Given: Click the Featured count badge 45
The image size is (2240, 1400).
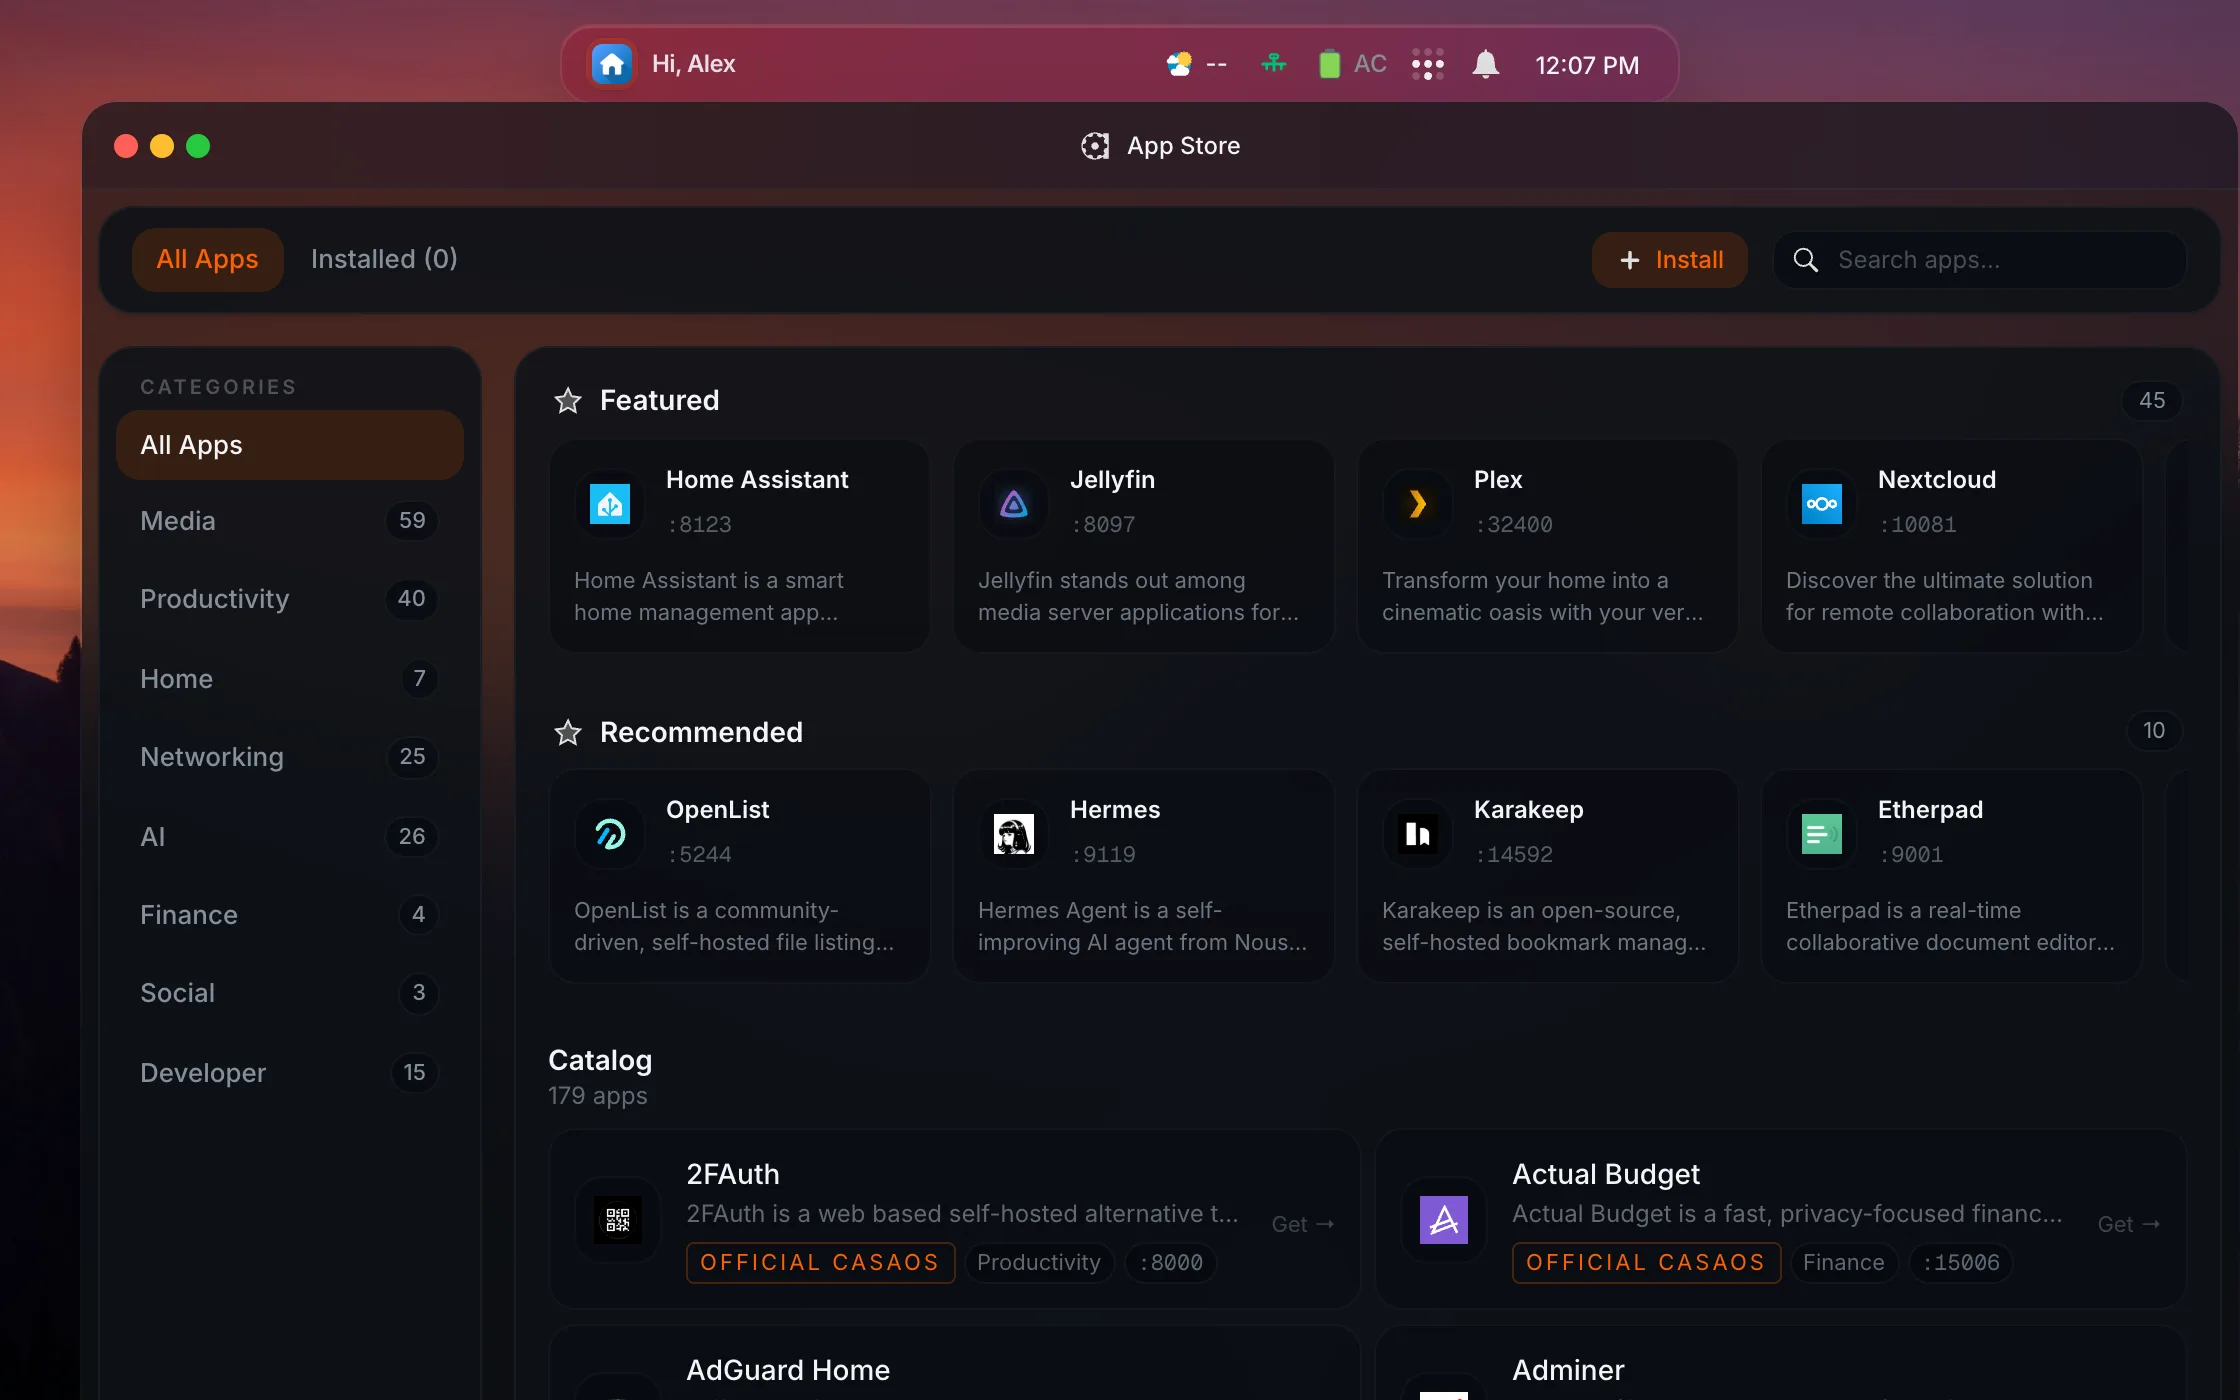Looking at the screenshot, I should point(2152,401).
